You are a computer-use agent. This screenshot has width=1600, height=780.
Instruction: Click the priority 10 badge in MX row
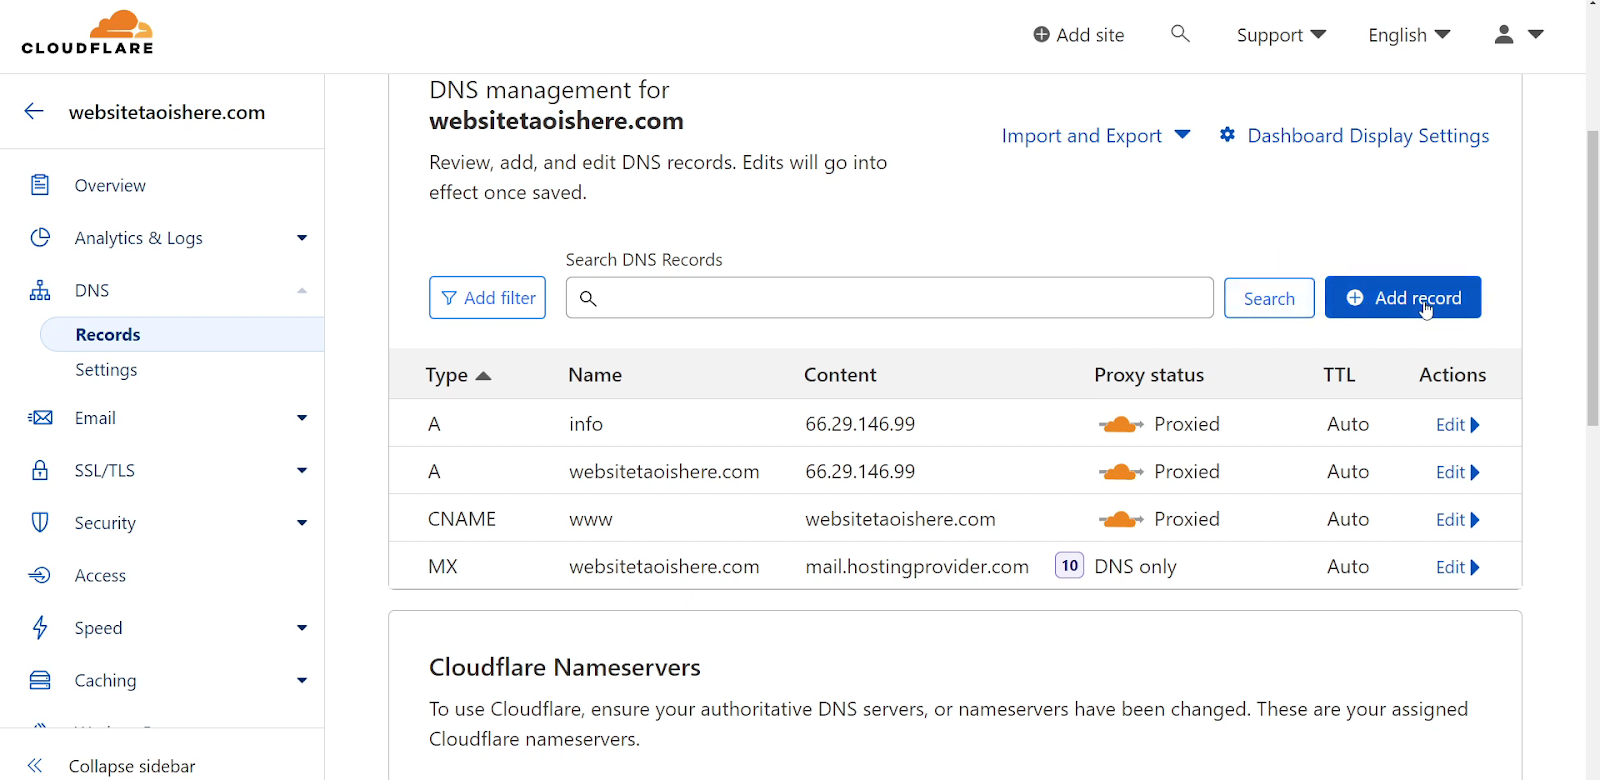tap(1069, 566)
